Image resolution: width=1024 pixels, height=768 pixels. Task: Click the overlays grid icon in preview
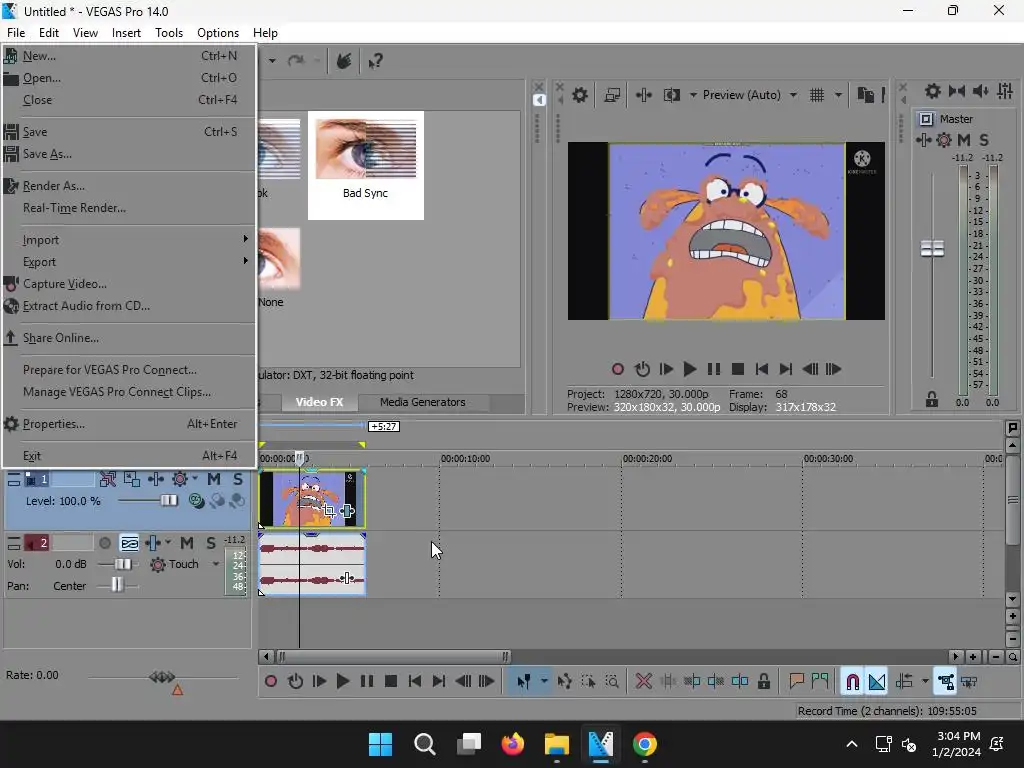(x=816, y=95)
